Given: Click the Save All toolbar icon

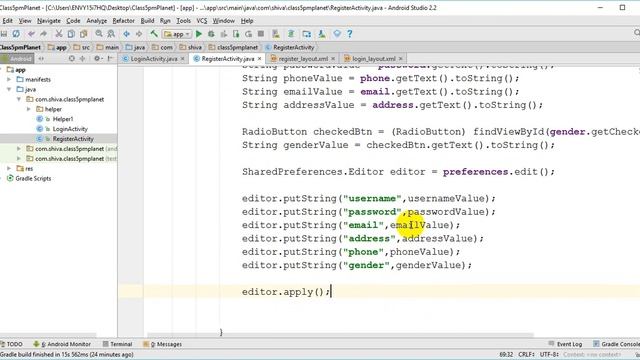Looking at the screenshot, I should tap(4, 34).
